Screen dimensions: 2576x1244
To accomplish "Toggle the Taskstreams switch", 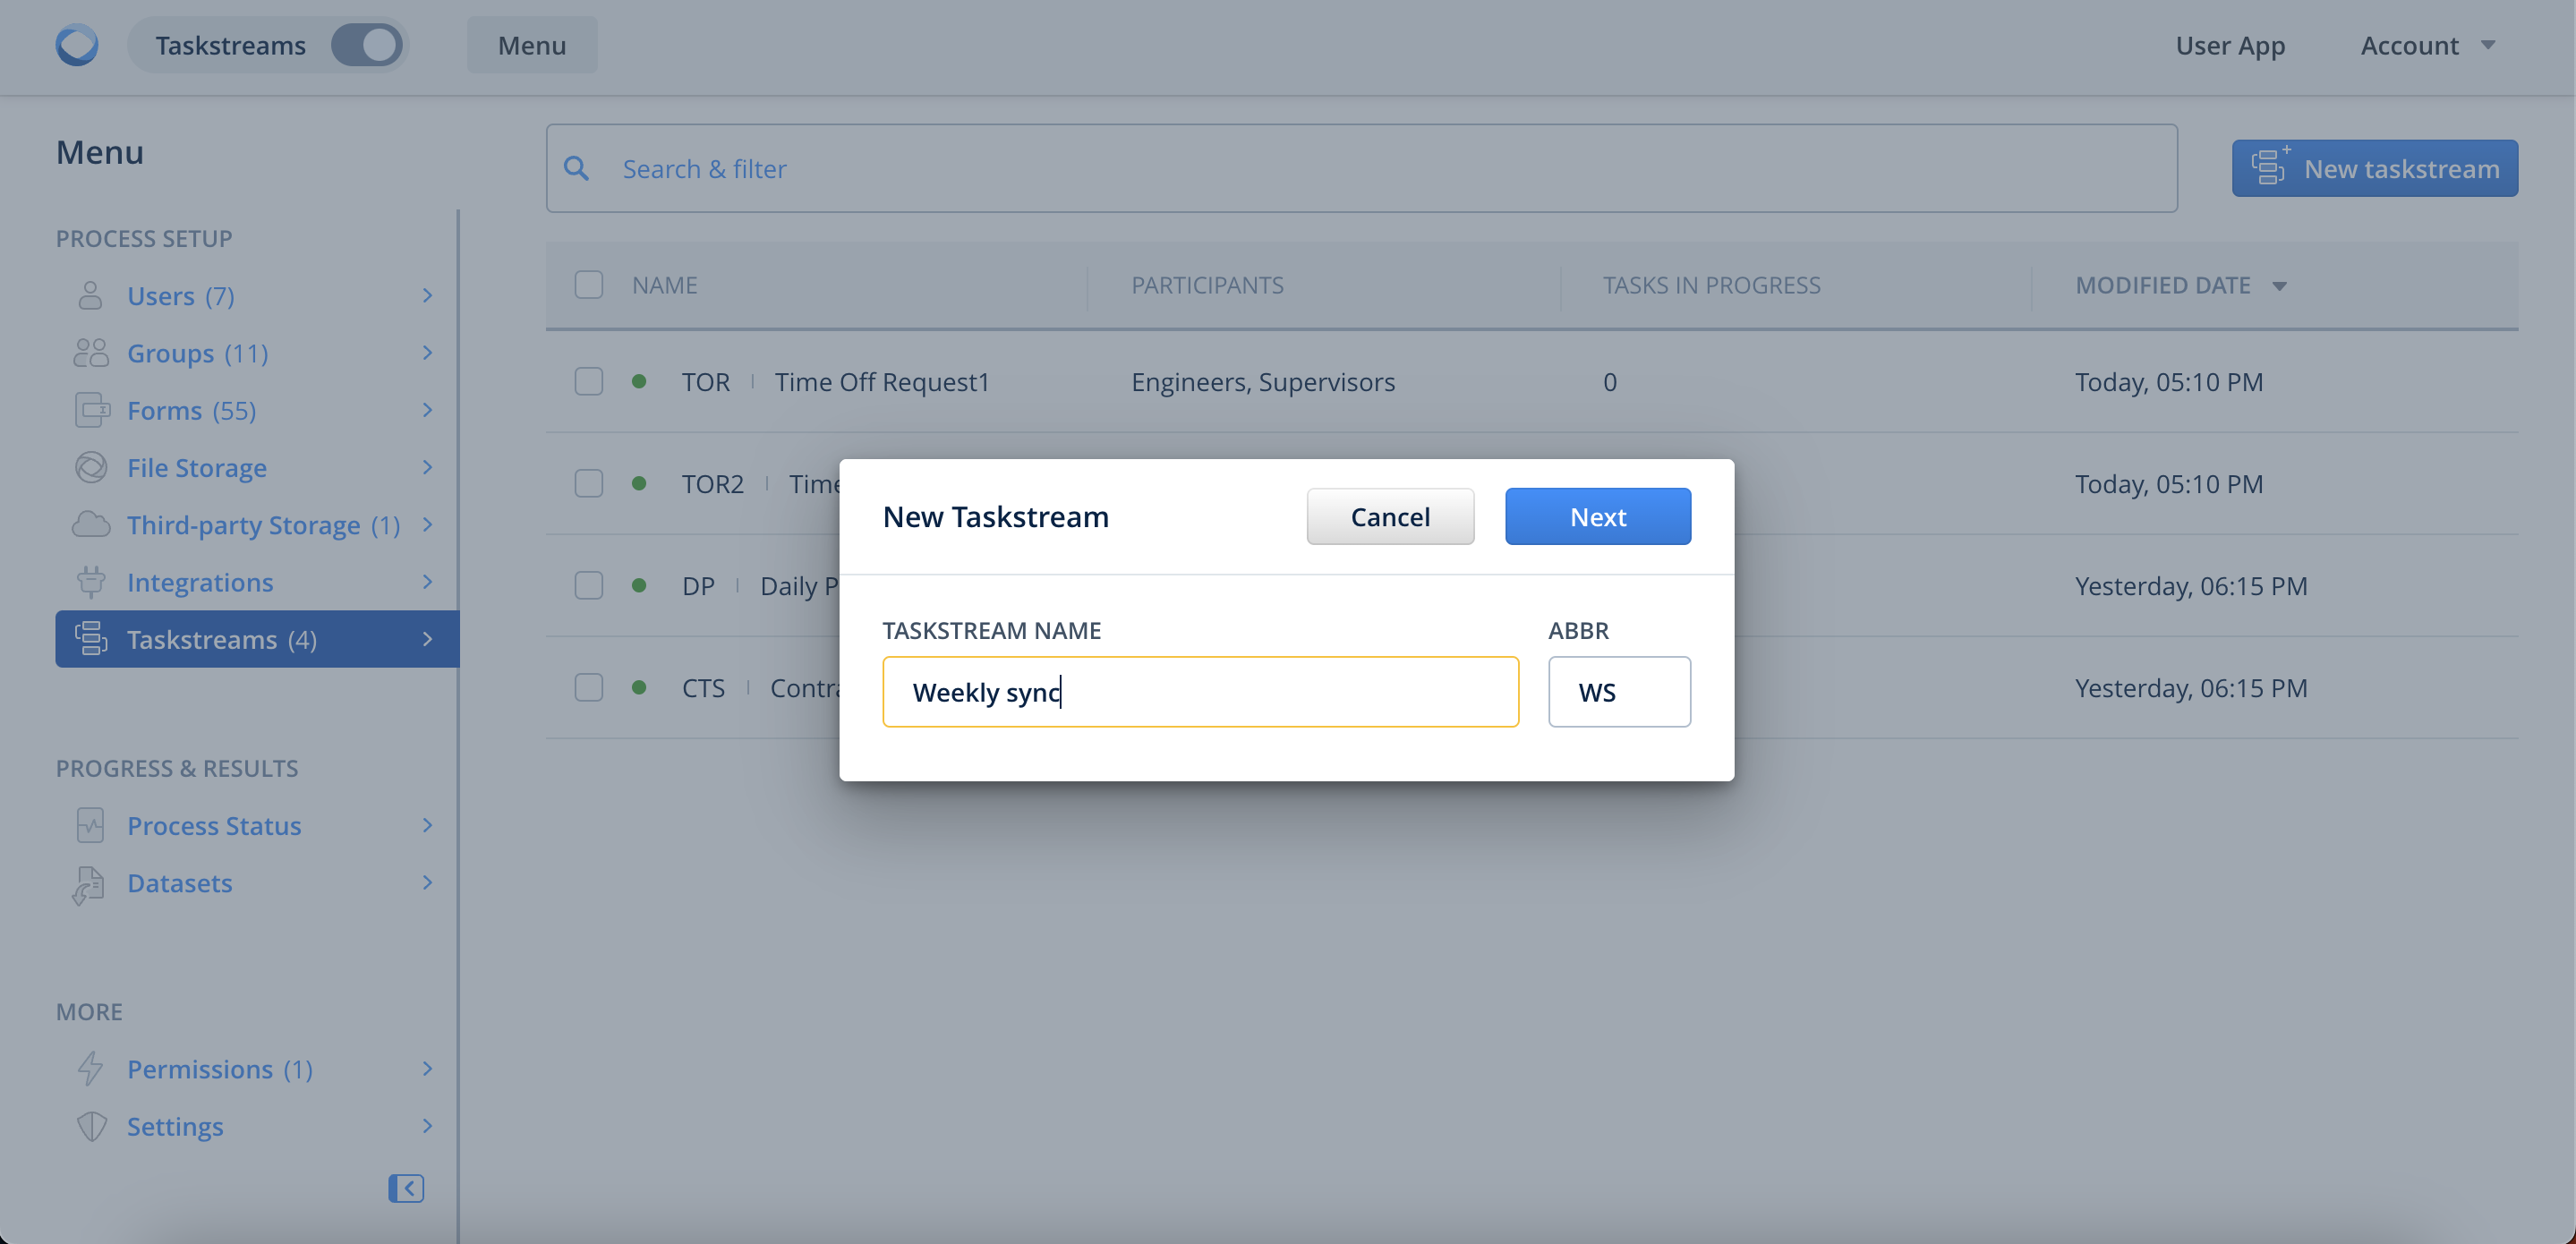I will (366, 45).
